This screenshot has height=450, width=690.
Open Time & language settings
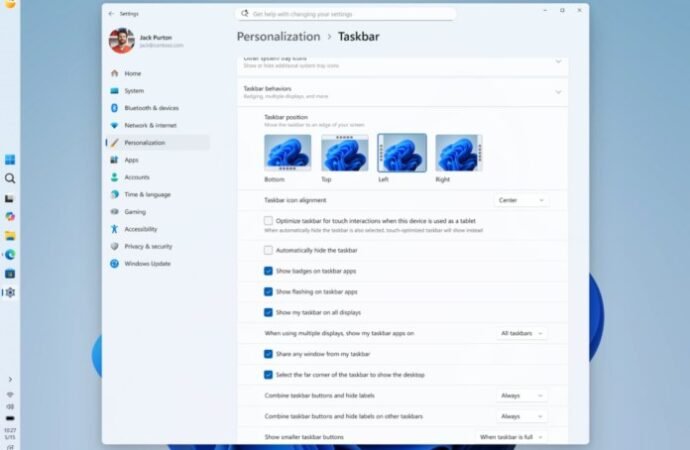[x=158, y=194]
